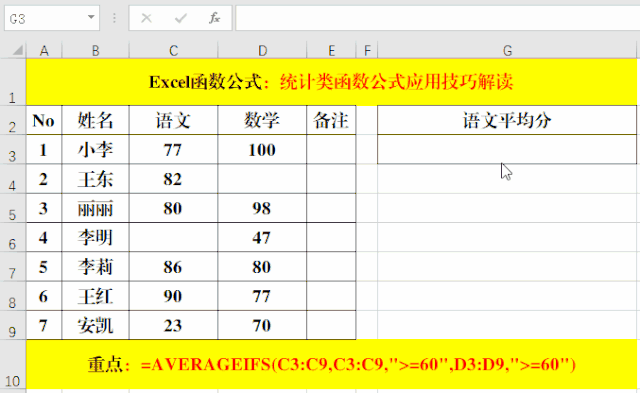Click the name cell '丽丽'
Screen dimensions: 640x393
(x=96, y=208)
